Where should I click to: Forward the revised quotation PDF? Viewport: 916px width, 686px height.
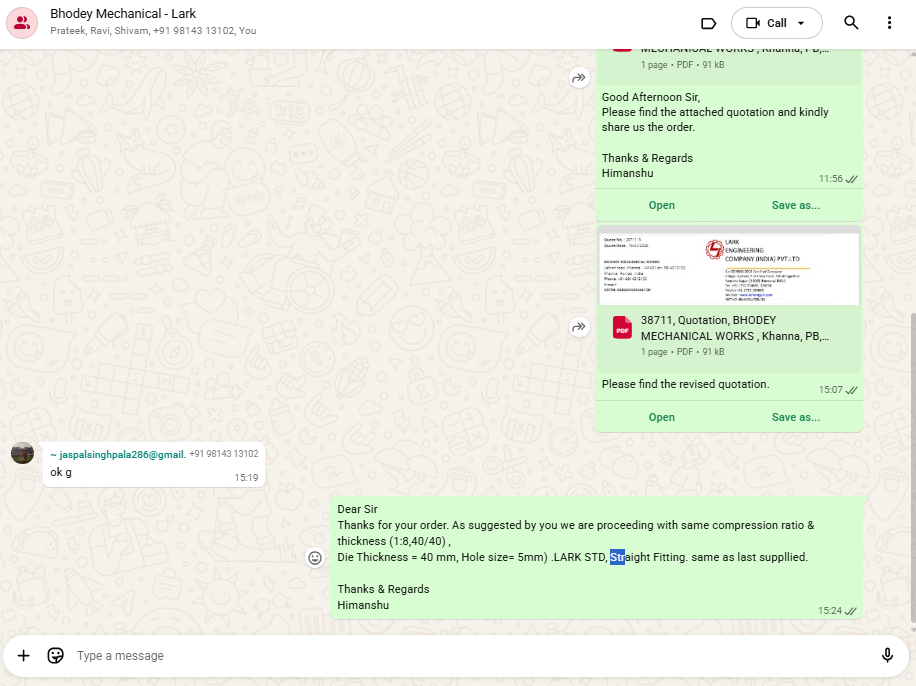[578, 327]
